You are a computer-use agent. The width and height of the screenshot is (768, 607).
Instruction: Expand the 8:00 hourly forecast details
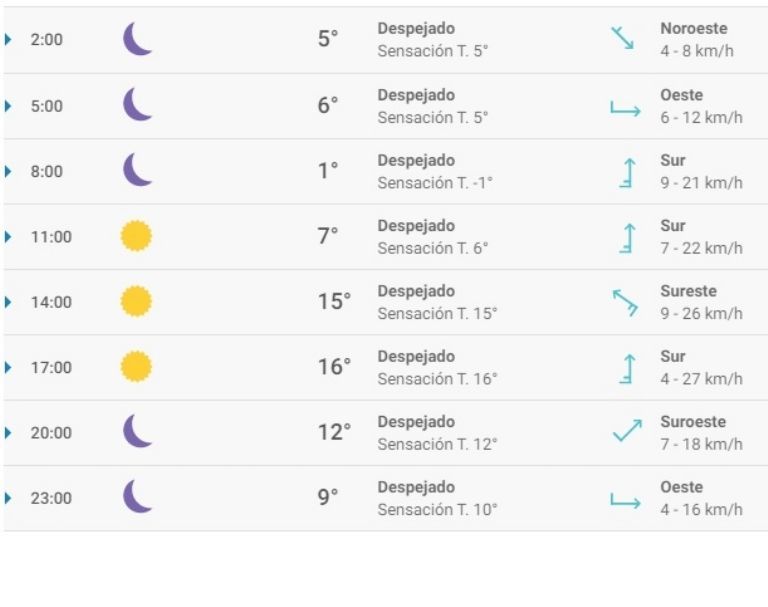9,171
